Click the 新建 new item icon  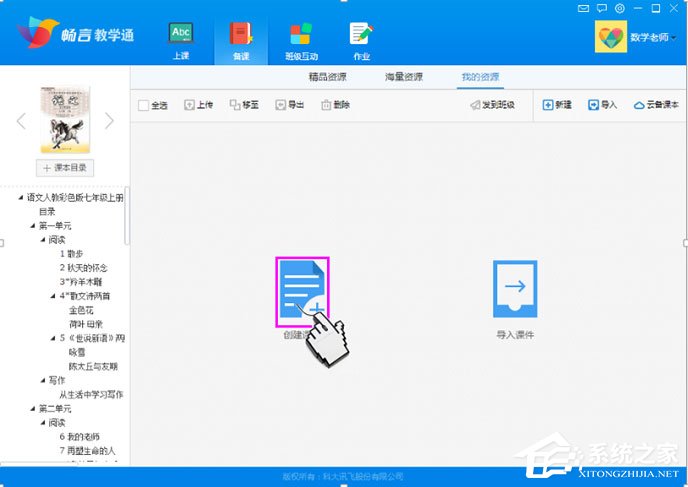click(x=548, y=105)
